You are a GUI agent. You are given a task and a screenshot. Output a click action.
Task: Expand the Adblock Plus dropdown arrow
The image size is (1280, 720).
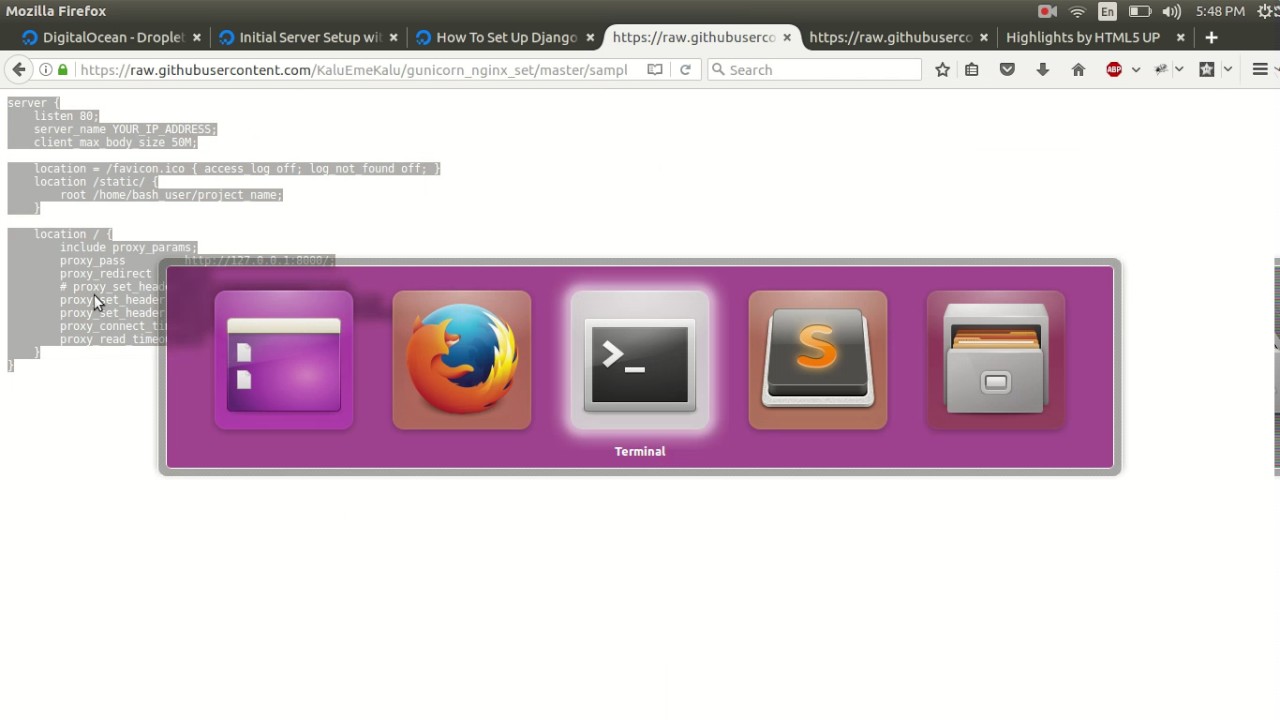[x=1136, y=70]
